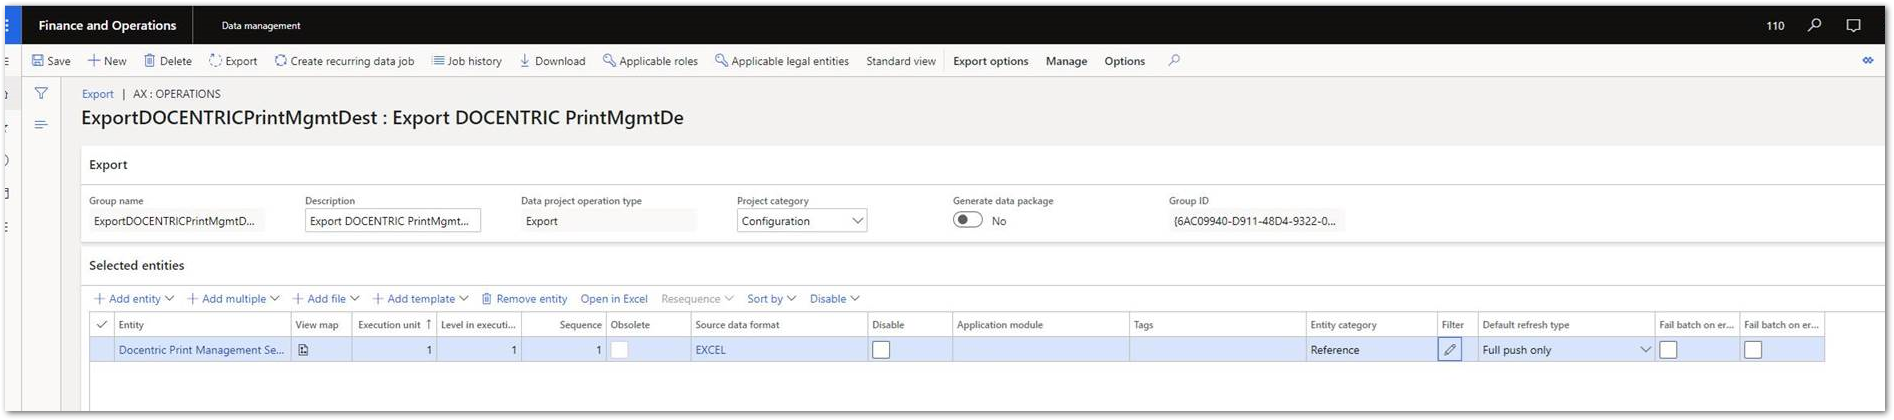Open the filter pane funnel icon
Image resolution: width=1894 pixels, height=420 pixels.
(x=41, y=93)
